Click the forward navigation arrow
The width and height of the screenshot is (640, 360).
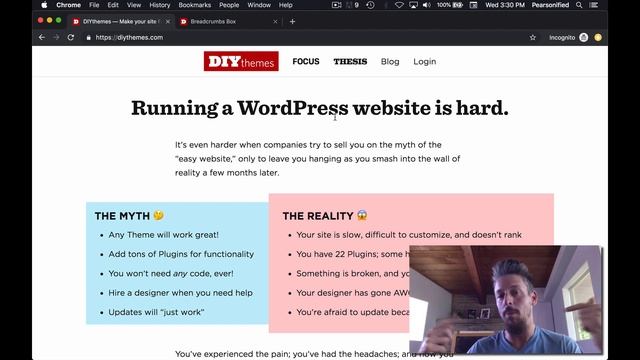click(56, 37)
